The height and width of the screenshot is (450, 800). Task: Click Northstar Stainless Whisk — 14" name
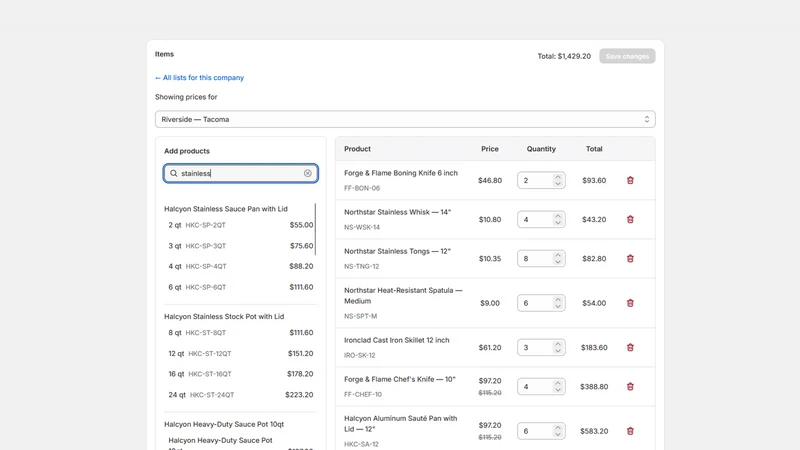(x=397, y=212)
